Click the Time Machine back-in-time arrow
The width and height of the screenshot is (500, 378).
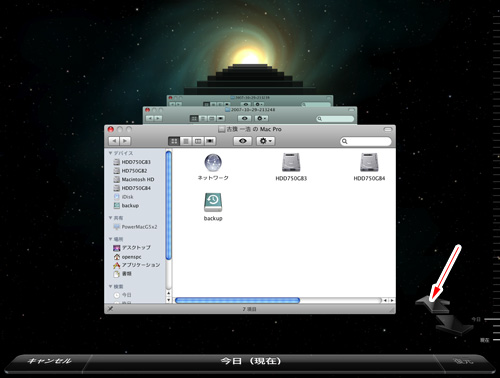click(x=433, y=304)
